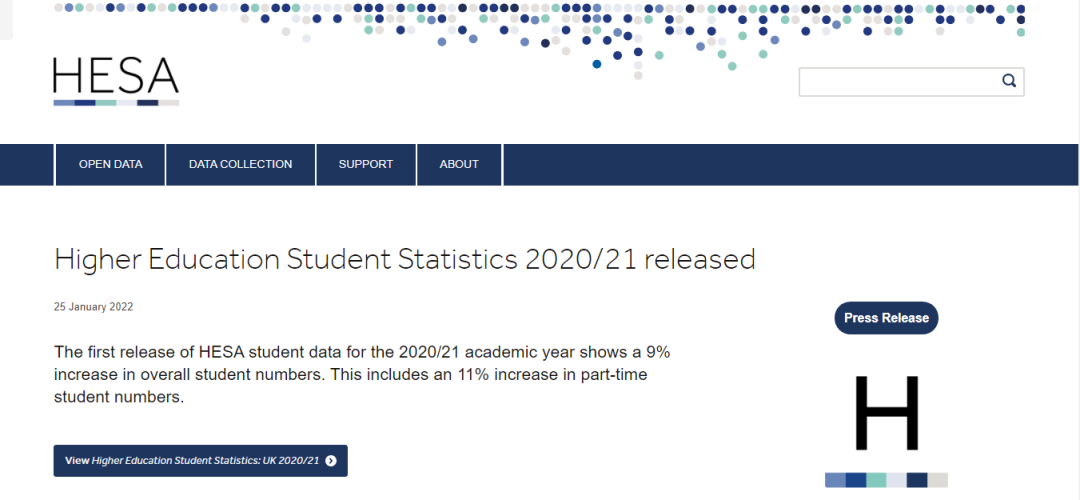Screen dimensions: 1080x500
Task: Click the large black H logo image
Action: point(886,413)
